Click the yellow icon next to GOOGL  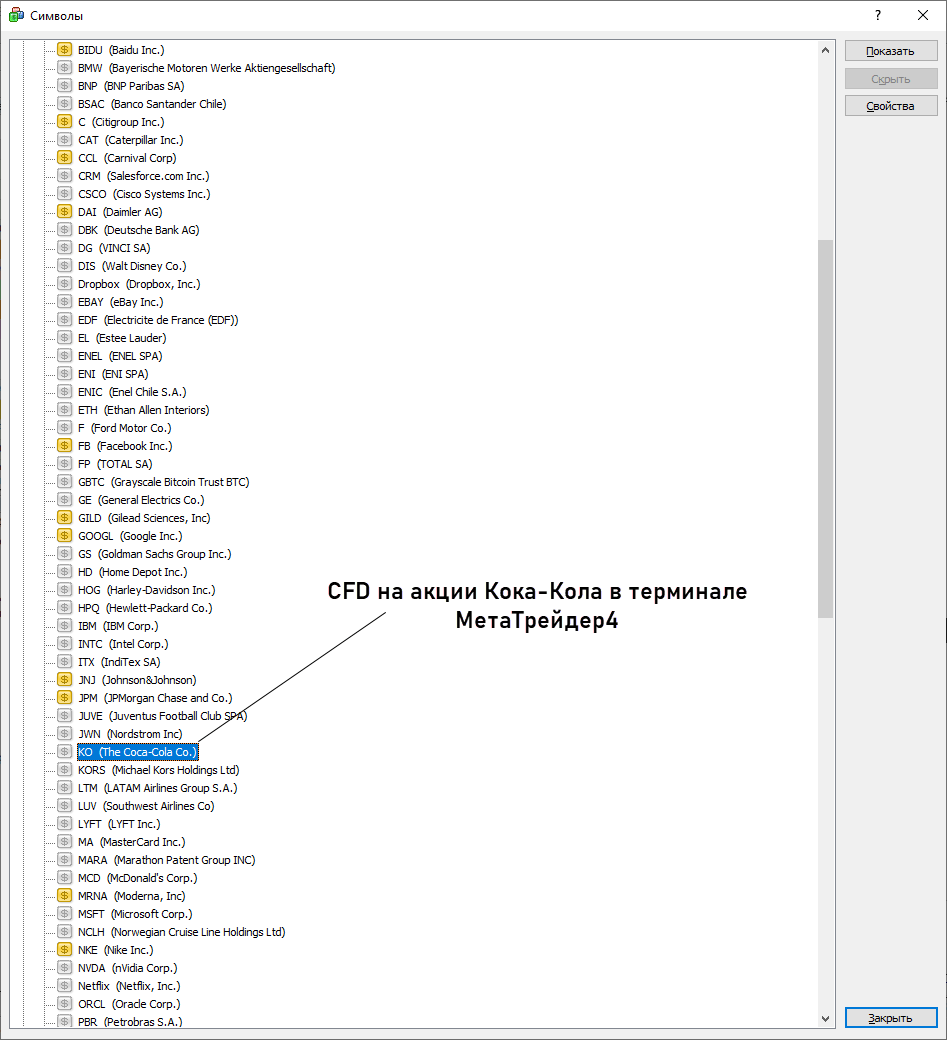[64, 536]
